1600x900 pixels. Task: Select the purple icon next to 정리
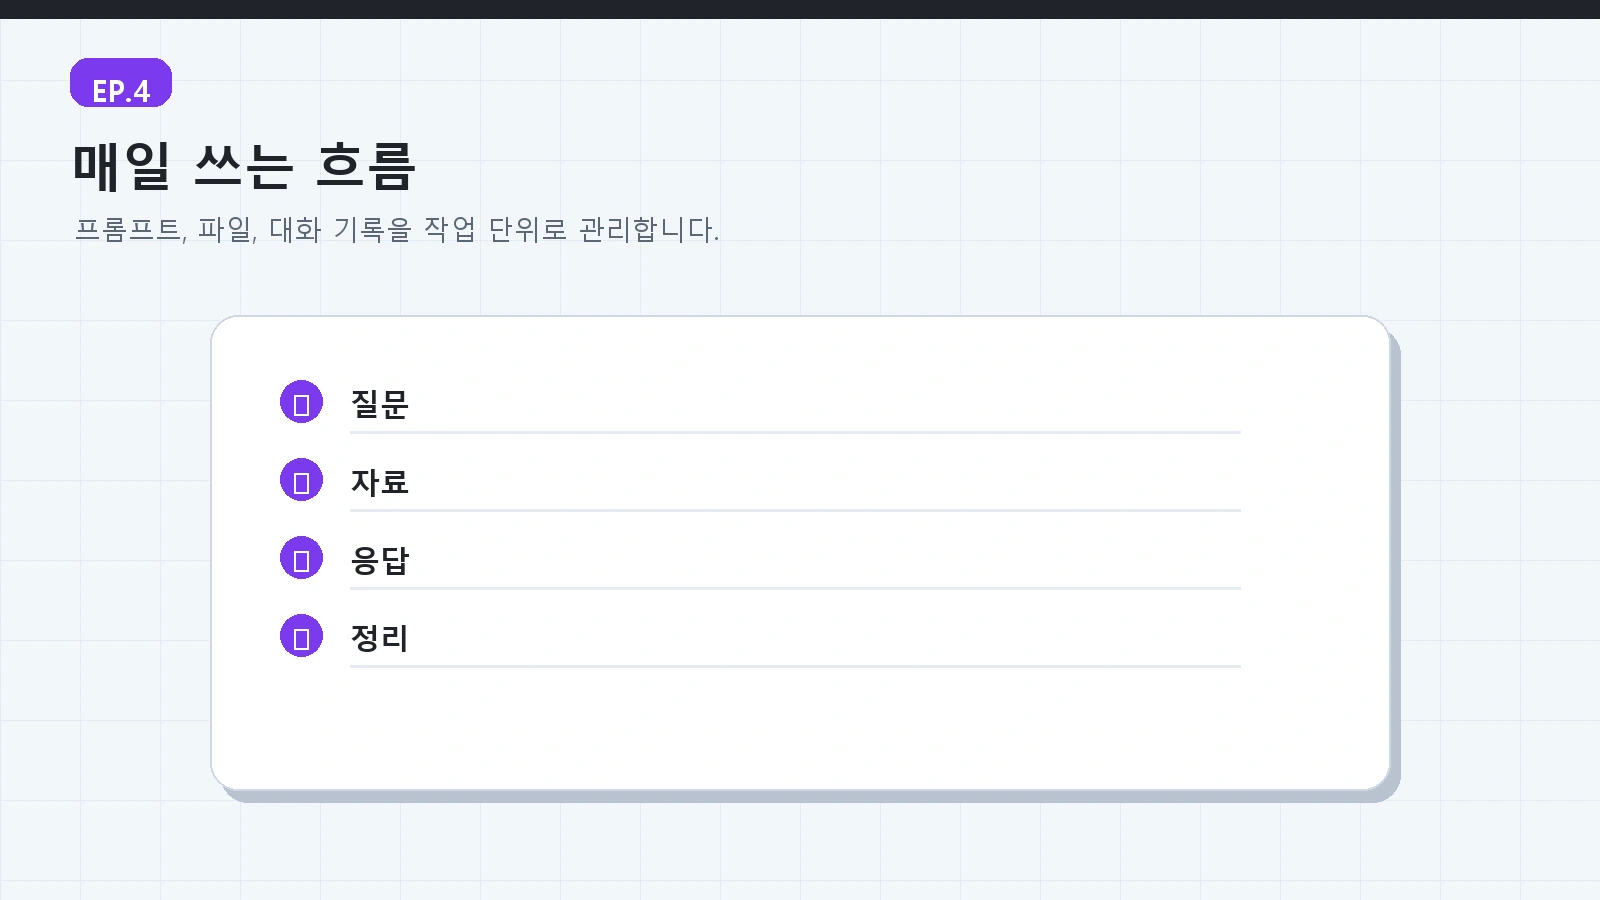pyautogui.click(x=301, y=636)
